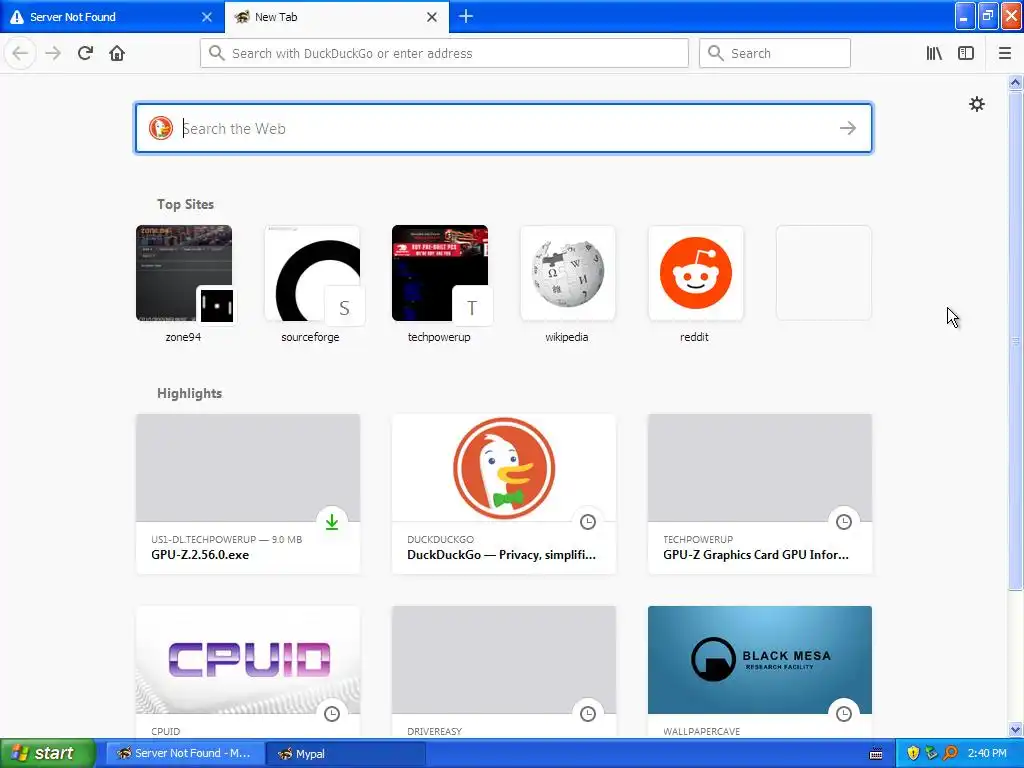Click the DuckDuckGo logo in search box

click(161, 128)
